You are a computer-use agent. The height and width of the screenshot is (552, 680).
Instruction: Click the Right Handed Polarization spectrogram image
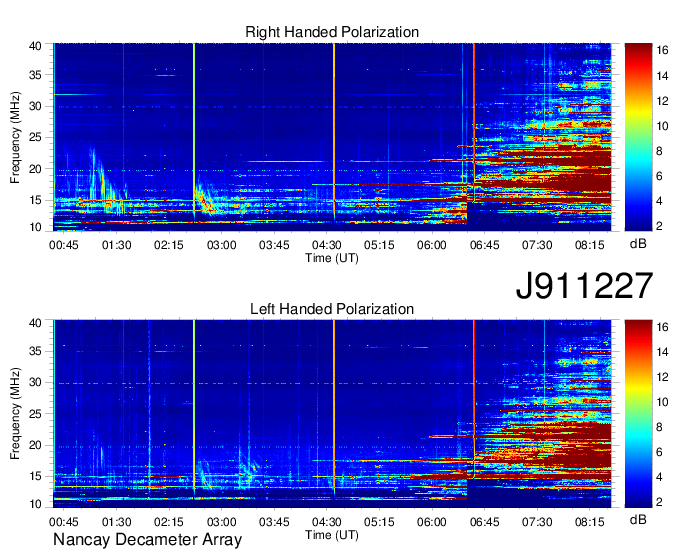click(x=332, y=137)
